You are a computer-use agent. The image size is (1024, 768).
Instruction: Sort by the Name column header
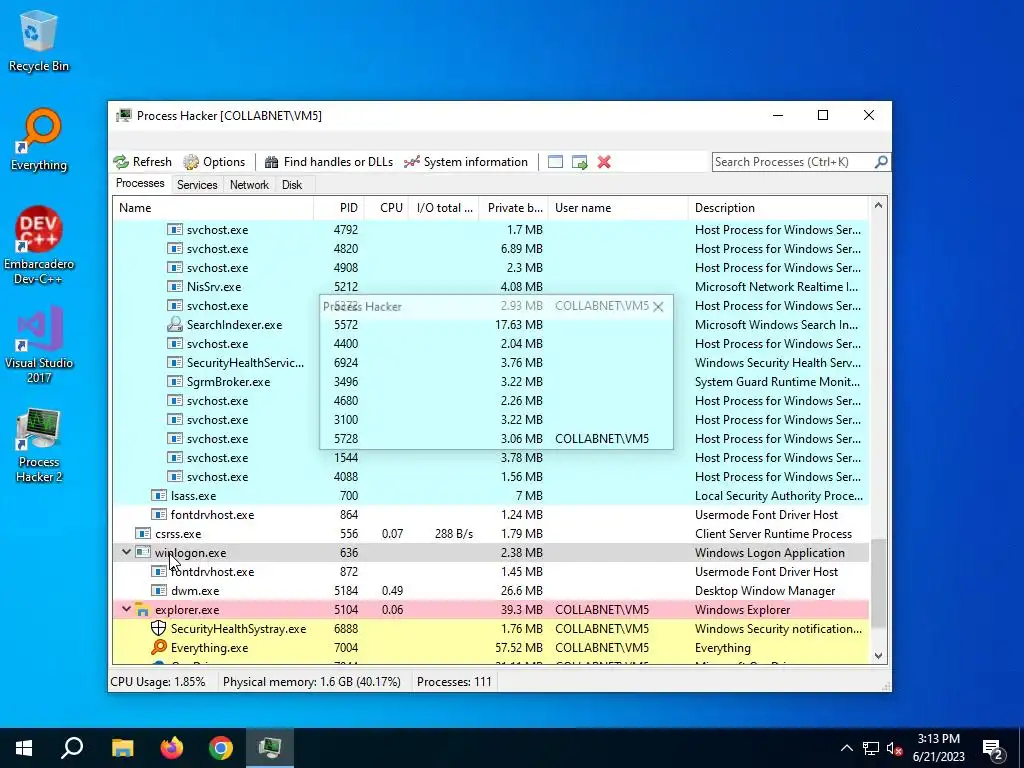pyautogui.click(x=213, y=208)
